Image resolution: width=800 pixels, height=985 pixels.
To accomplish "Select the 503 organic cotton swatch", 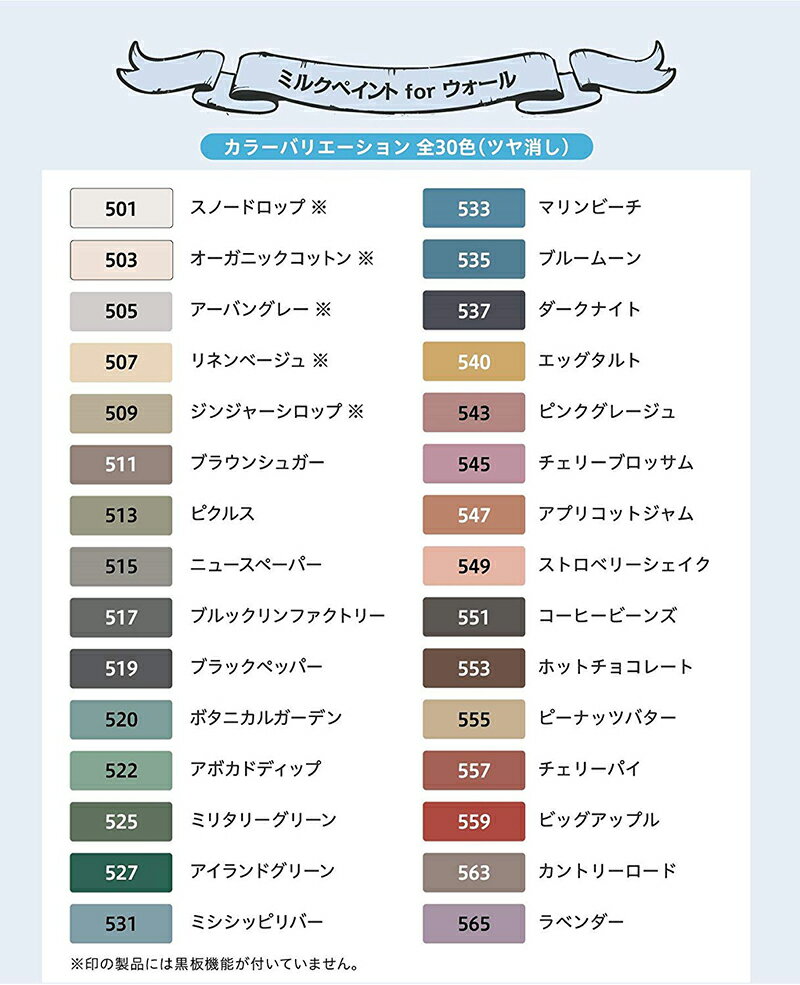I will [121, 259].
